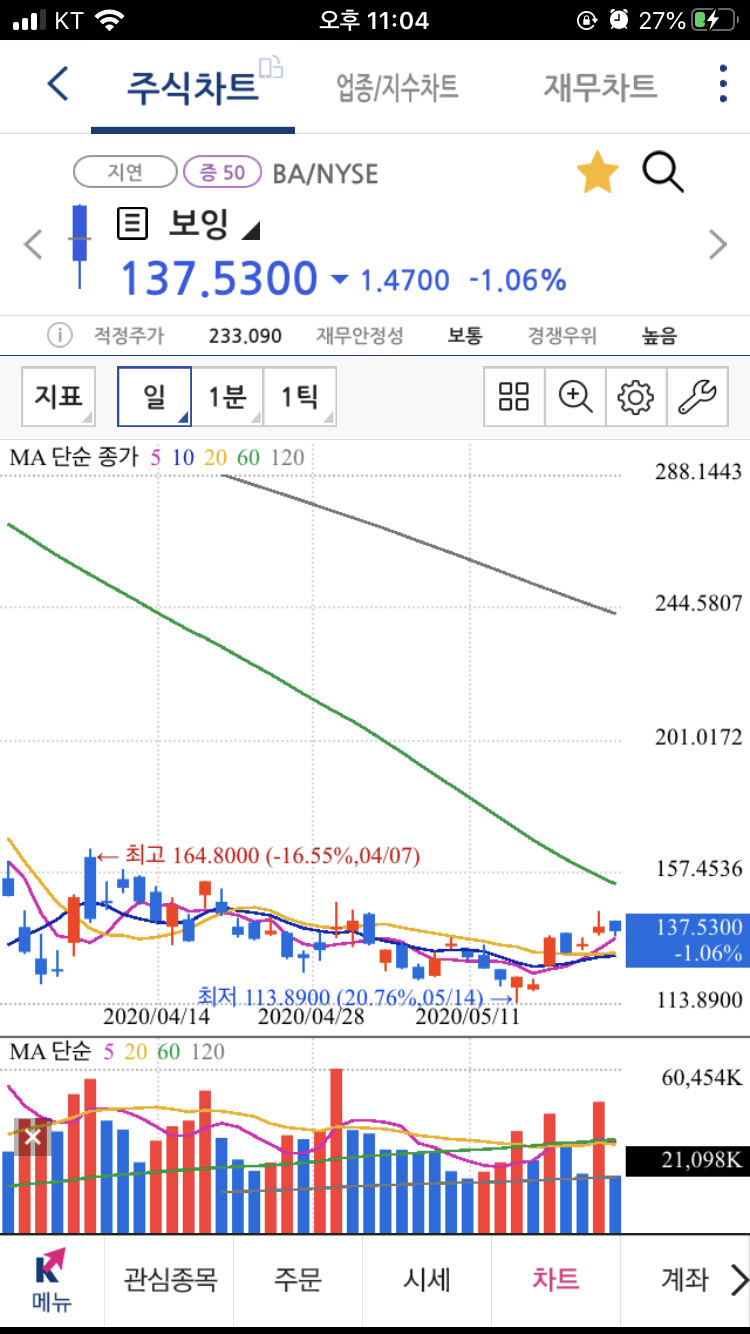Open the grid multi-chart layout icon
Screen dimensions: 750x1334
pyautogui.click(x=514, y=397)
